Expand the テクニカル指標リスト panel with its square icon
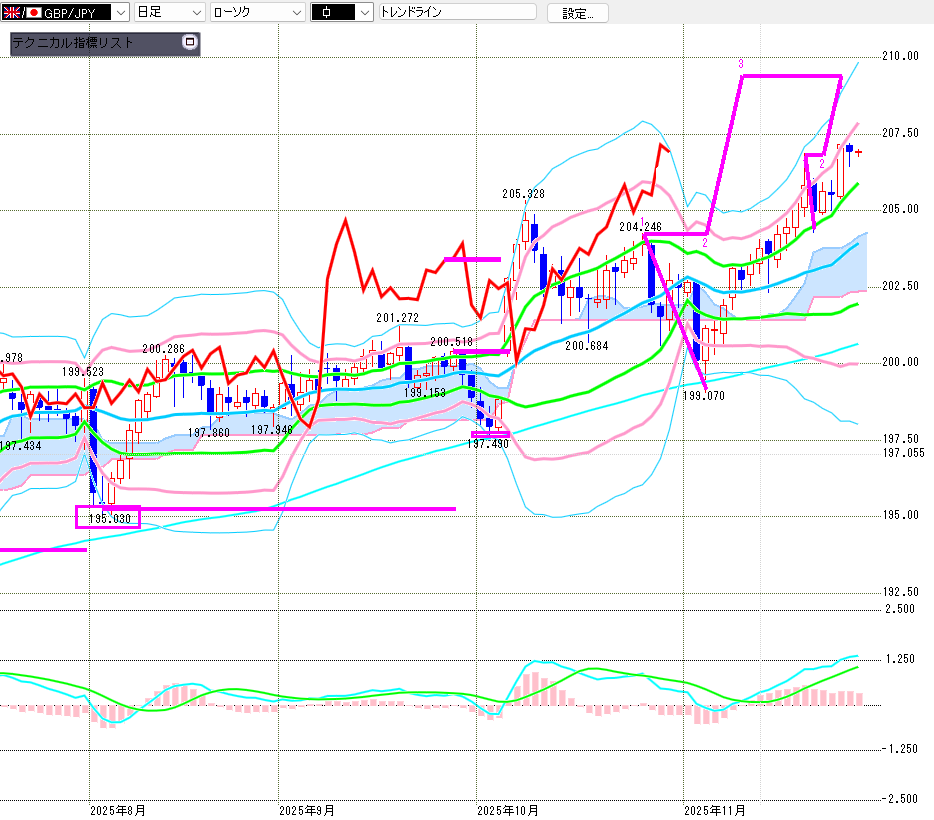Viewport: 934px width, 820px height. 189,43
